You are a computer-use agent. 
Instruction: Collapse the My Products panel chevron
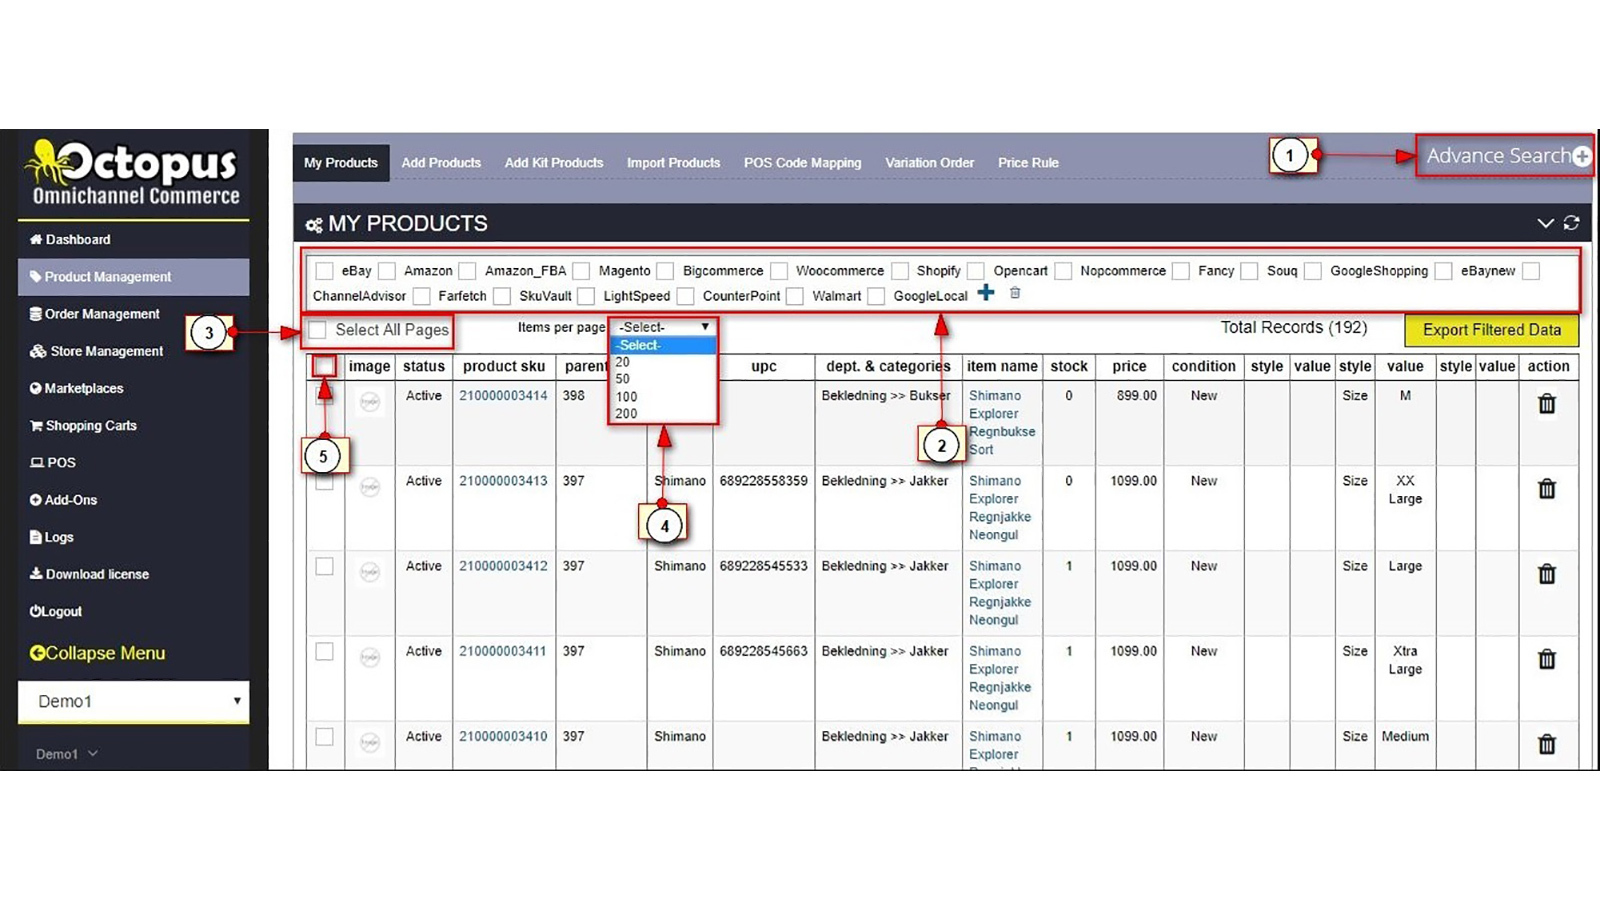(1545, 223)
